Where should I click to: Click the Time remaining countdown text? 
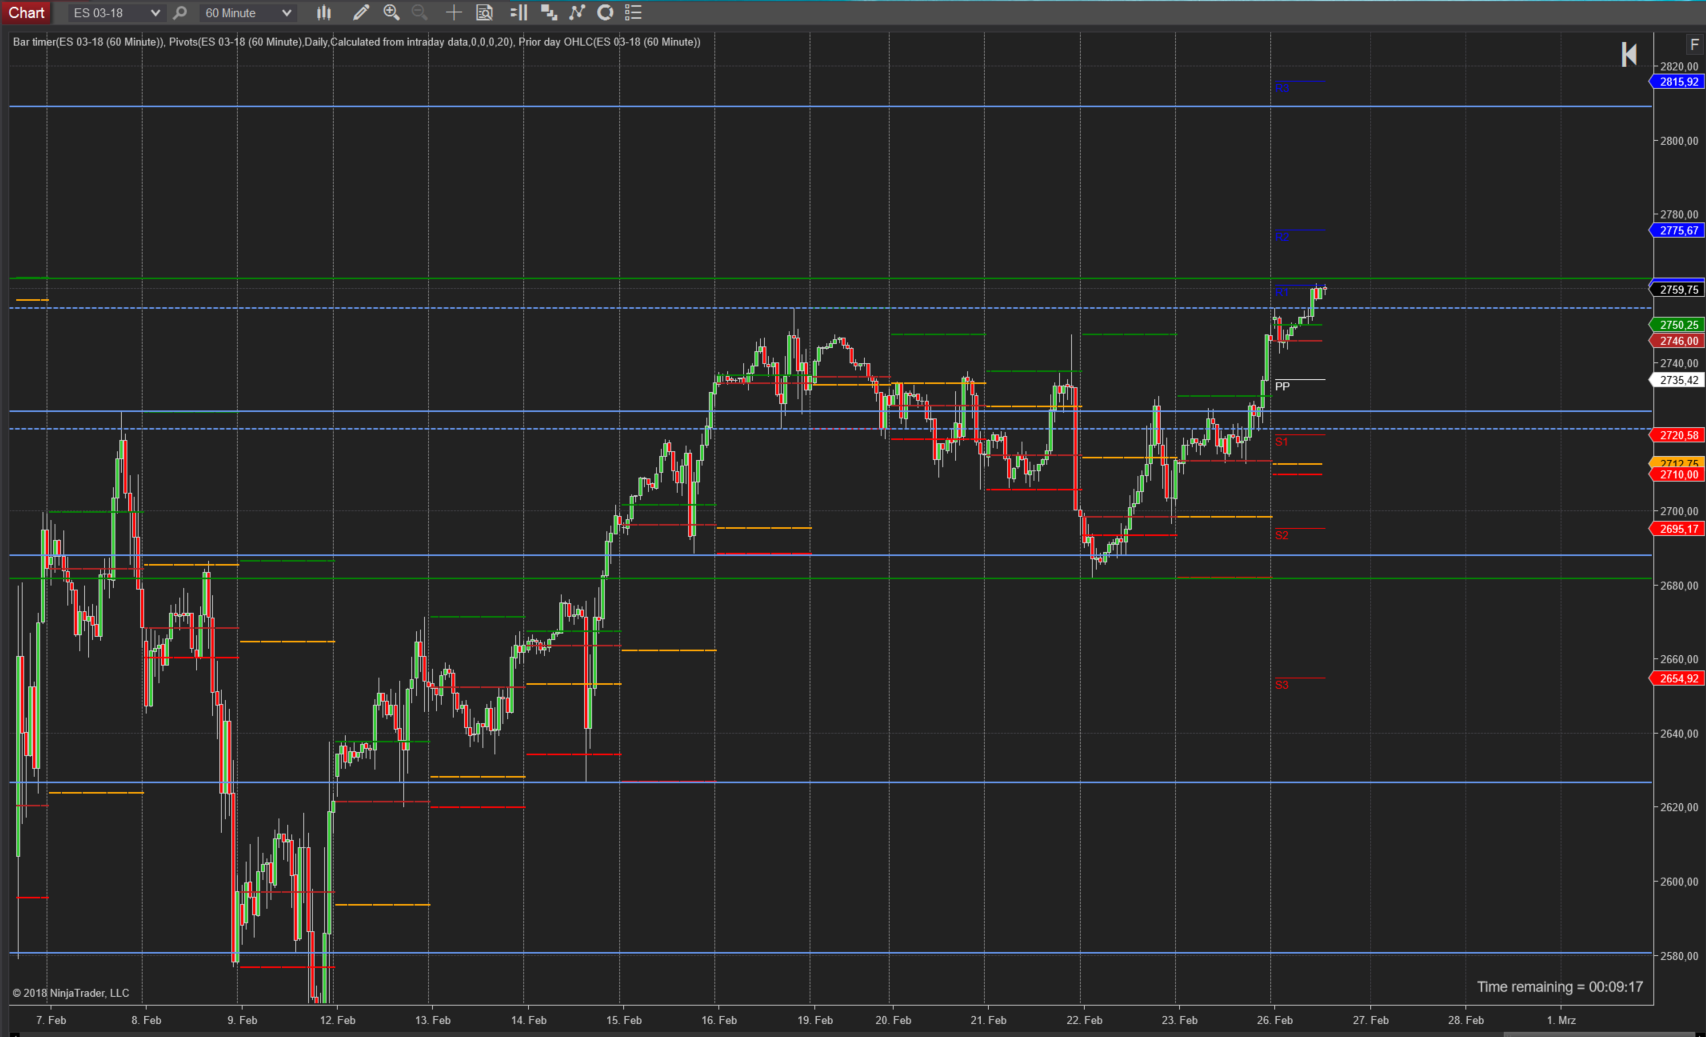pyautogui.click(x=1560, y=987)
